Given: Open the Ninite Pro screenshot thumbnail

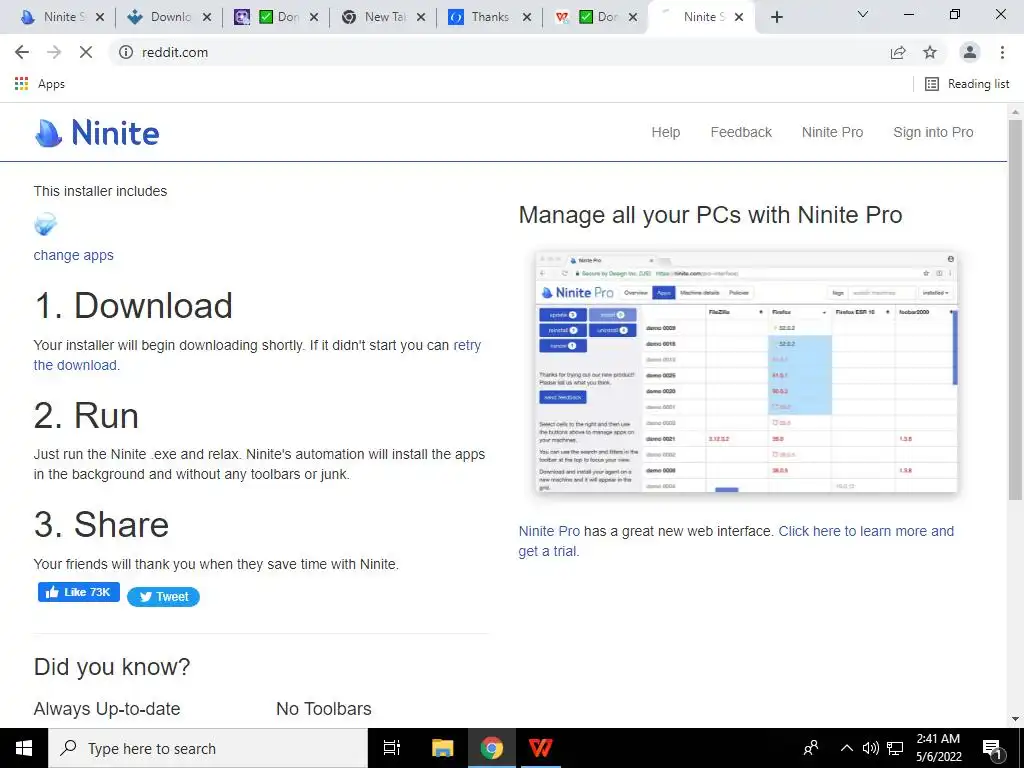Looking at the screenshot, I should coord(746,372).
